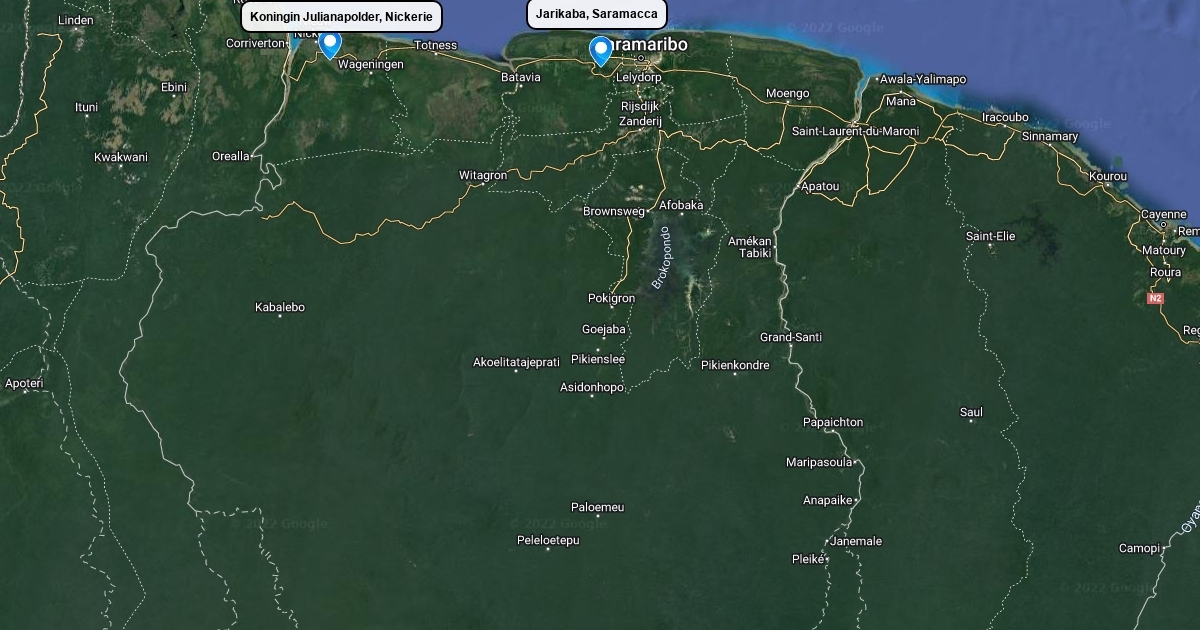Click the Pleike place label

(807, 559)
